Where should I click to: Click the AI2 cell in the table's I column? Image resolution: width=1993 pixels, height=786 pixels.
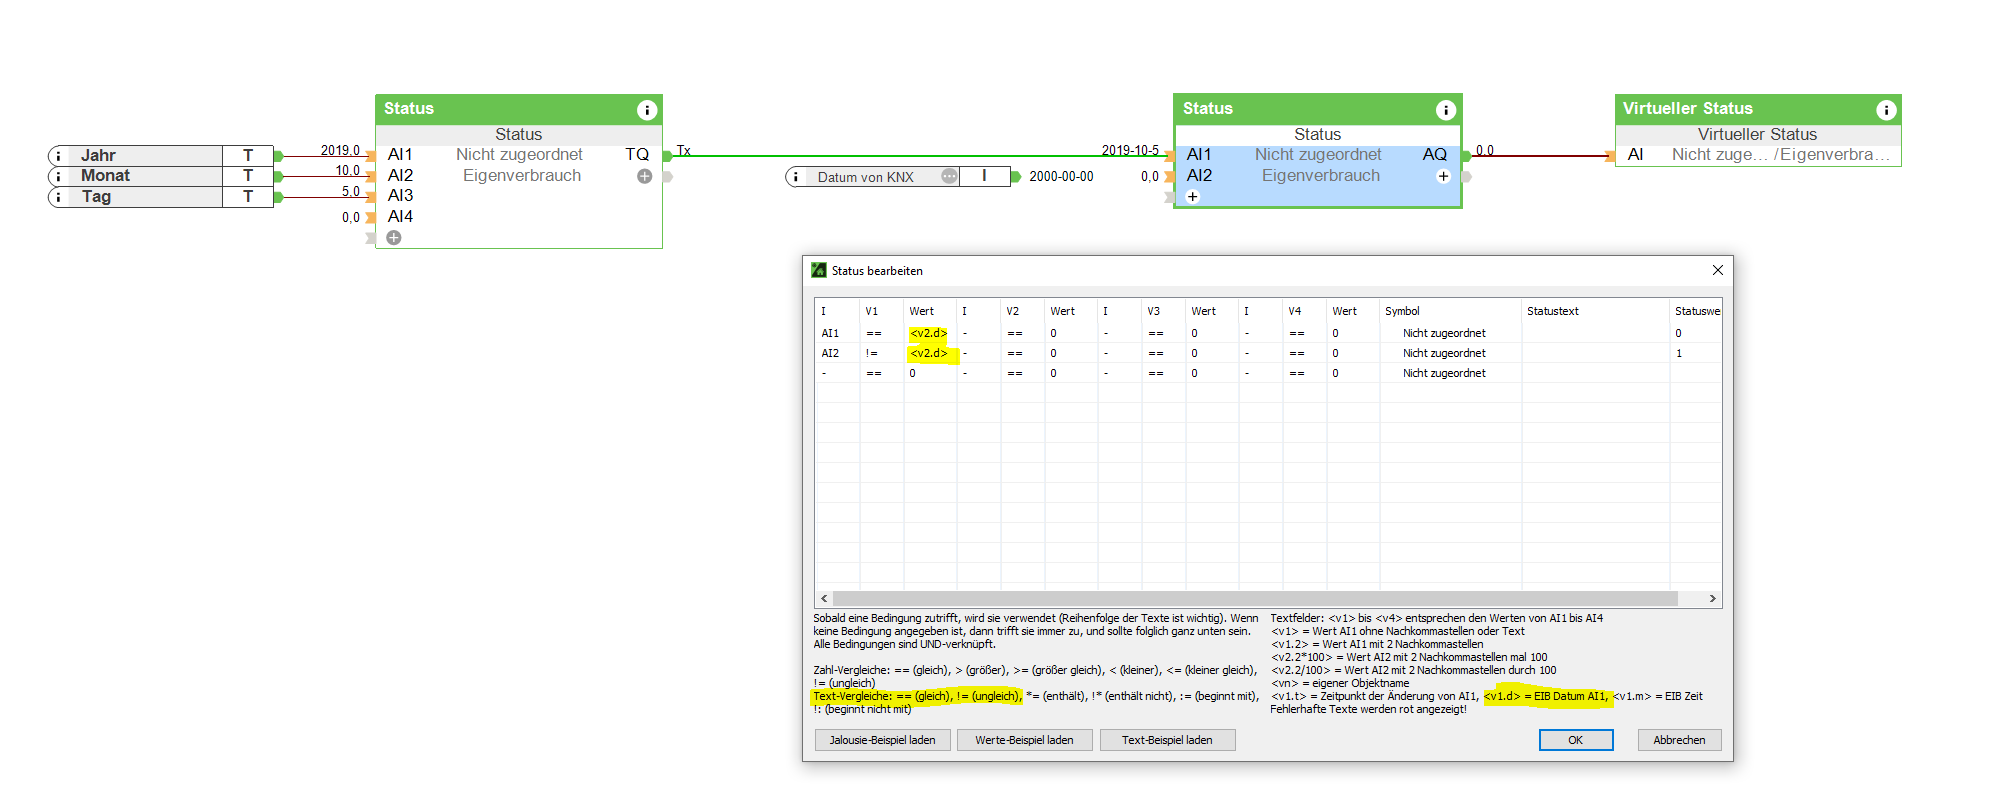[830, 353]
